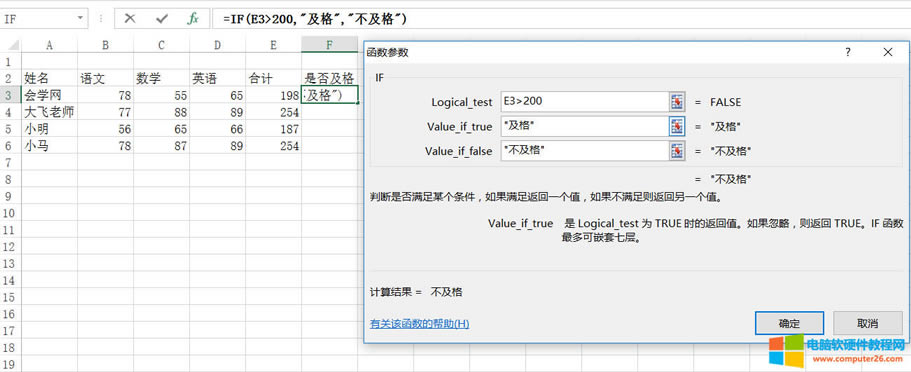
Task: Select the 是否及格 header cell
Action: [x=329, y=78]
